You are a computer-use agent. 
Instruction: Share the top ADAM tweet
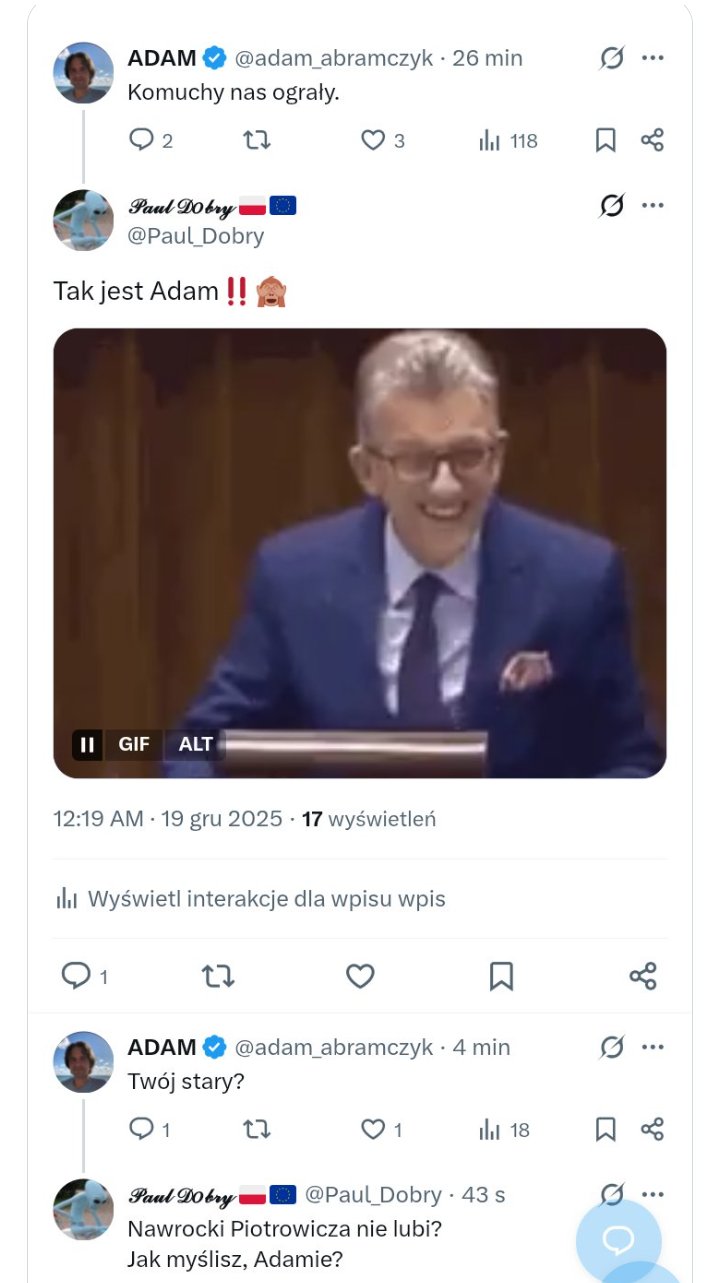(652, 140)
